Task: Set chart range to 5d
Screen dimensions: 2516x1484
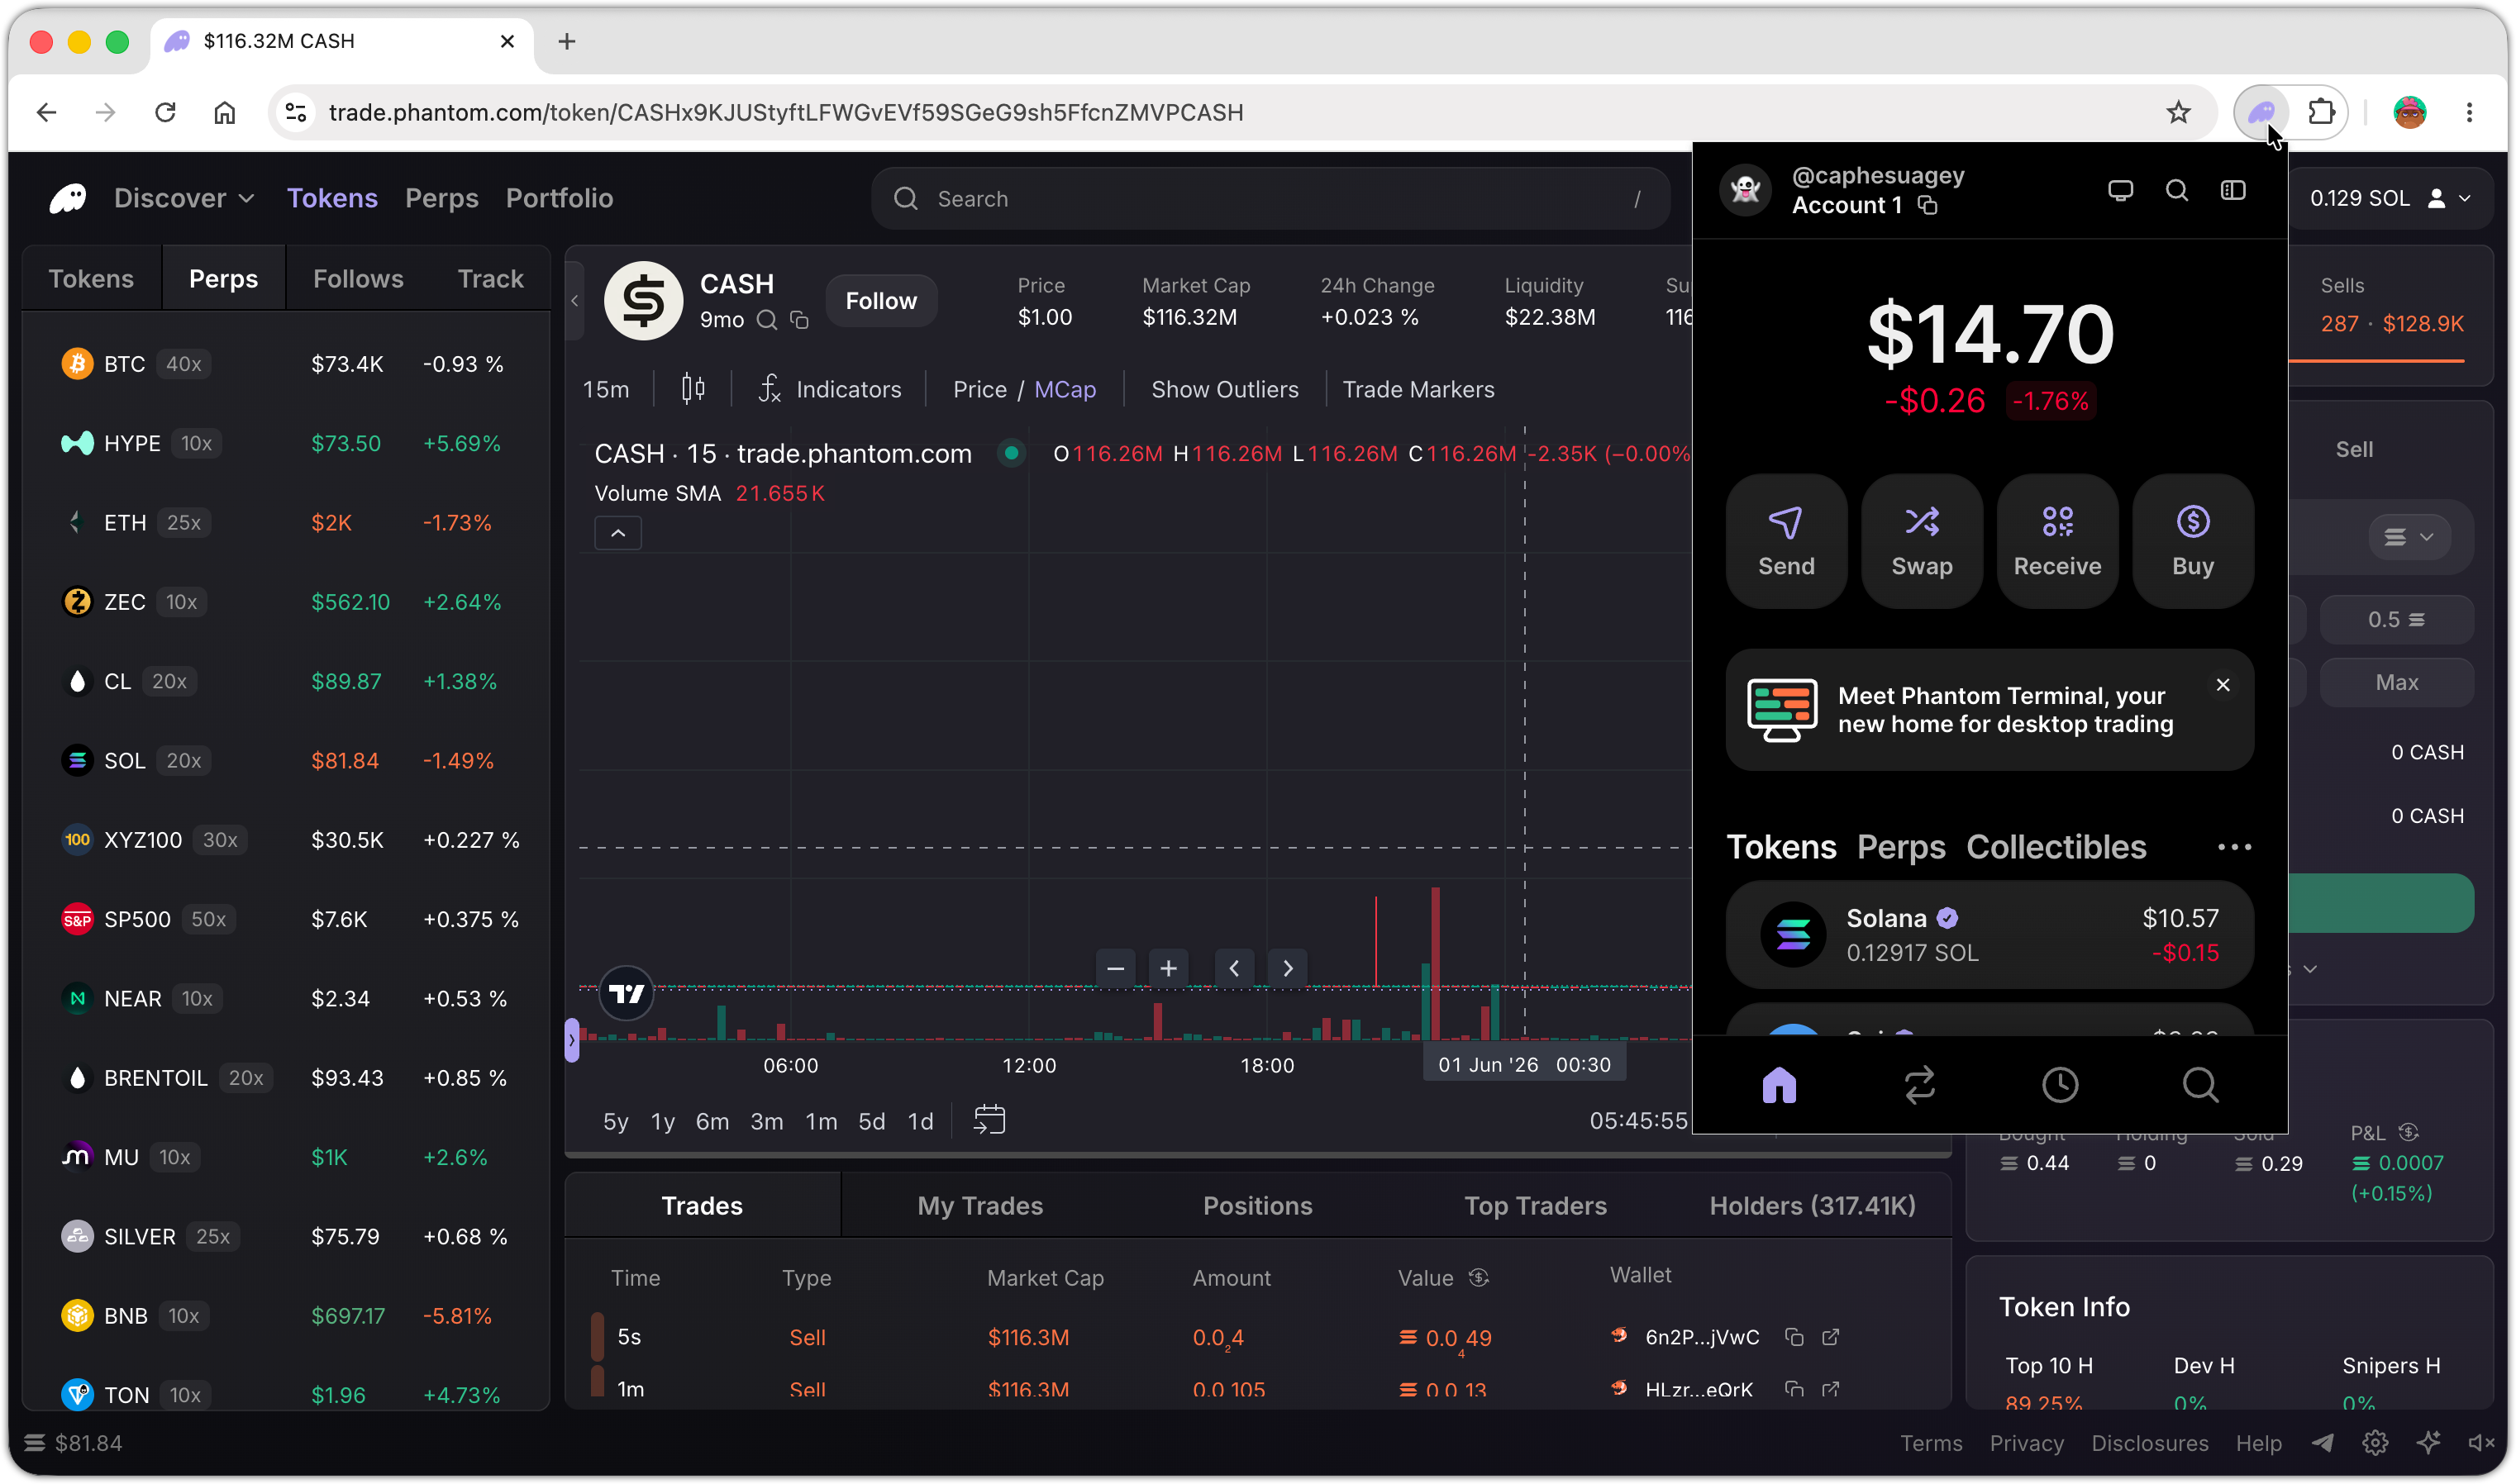Action: coord(871,1121)
